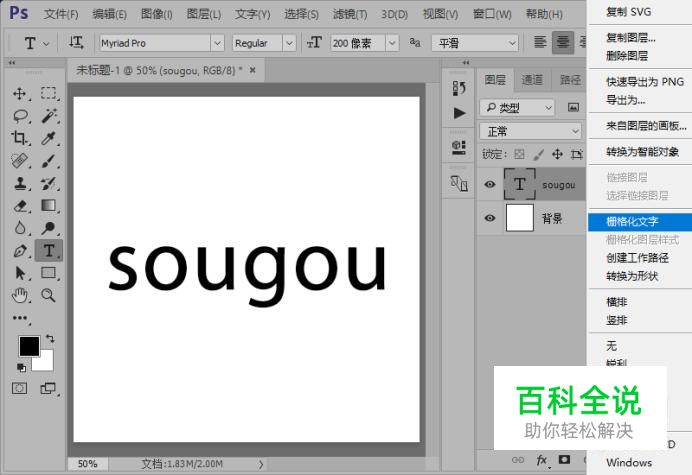The width and height of the screenshot is (692, 475).
Task: Open the 正常 blend mode dropdown
Action: 530,132
